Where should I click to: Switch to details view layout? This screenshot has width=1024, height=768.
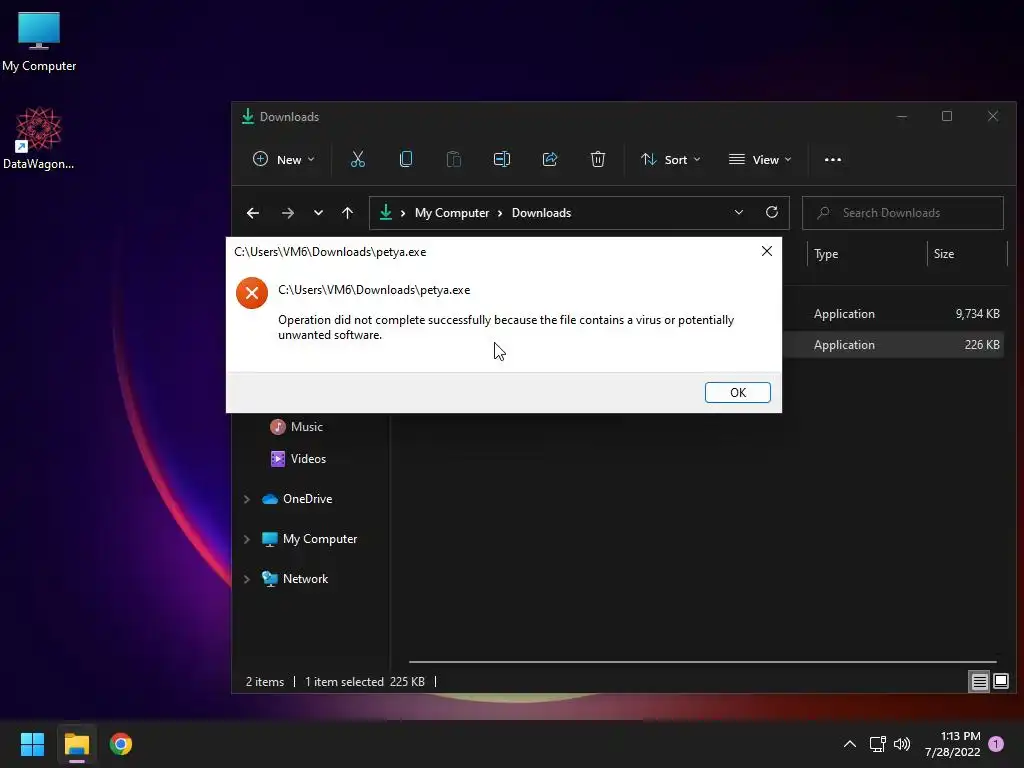980,682
